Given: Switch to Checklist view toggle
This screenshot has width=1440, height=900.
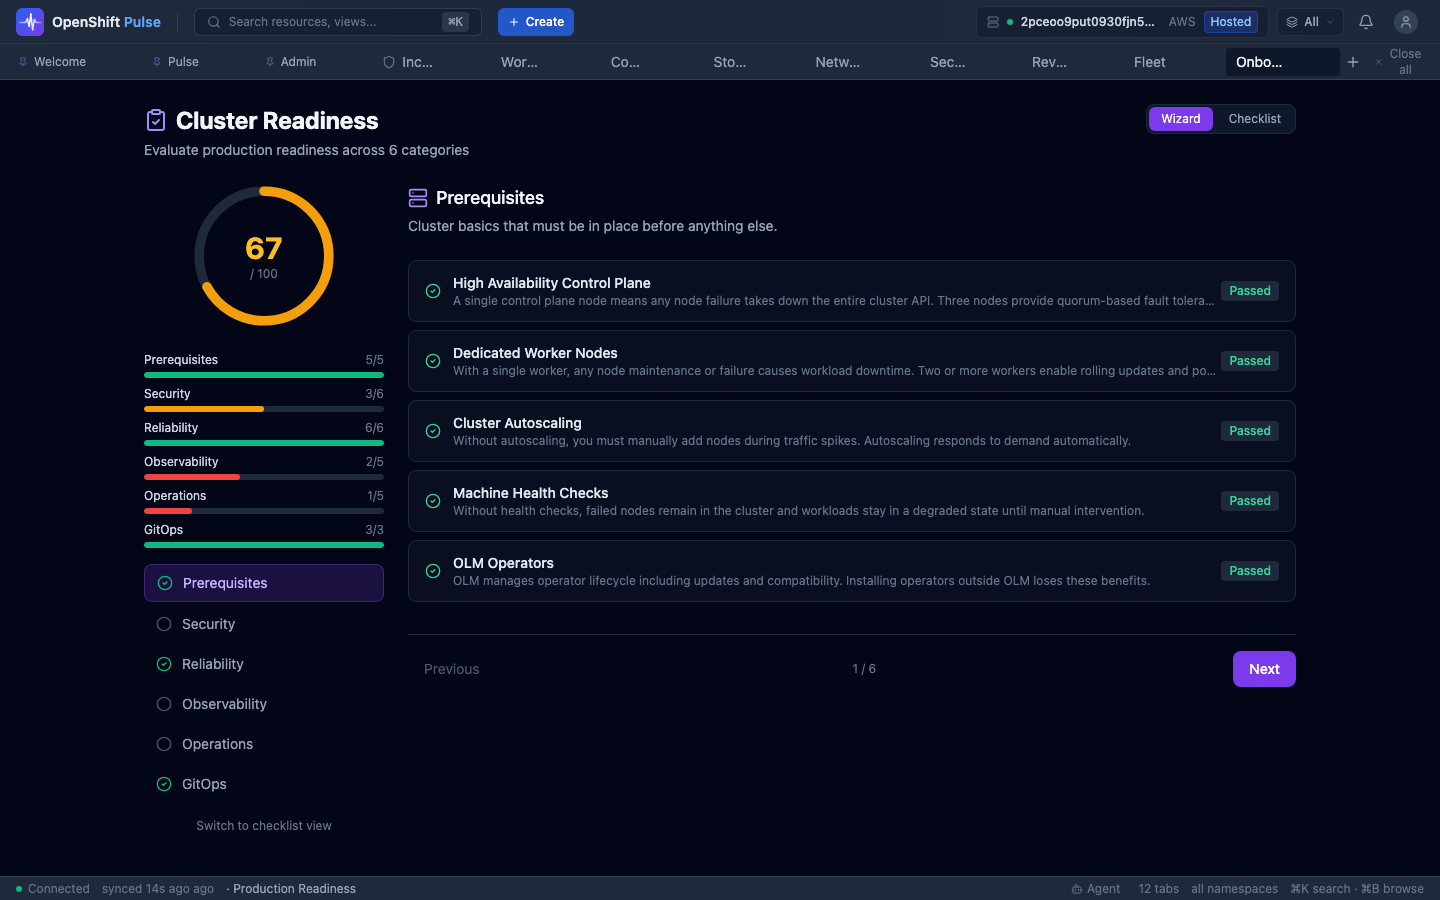Looking at the screenshot, I should pos(1254,119).
